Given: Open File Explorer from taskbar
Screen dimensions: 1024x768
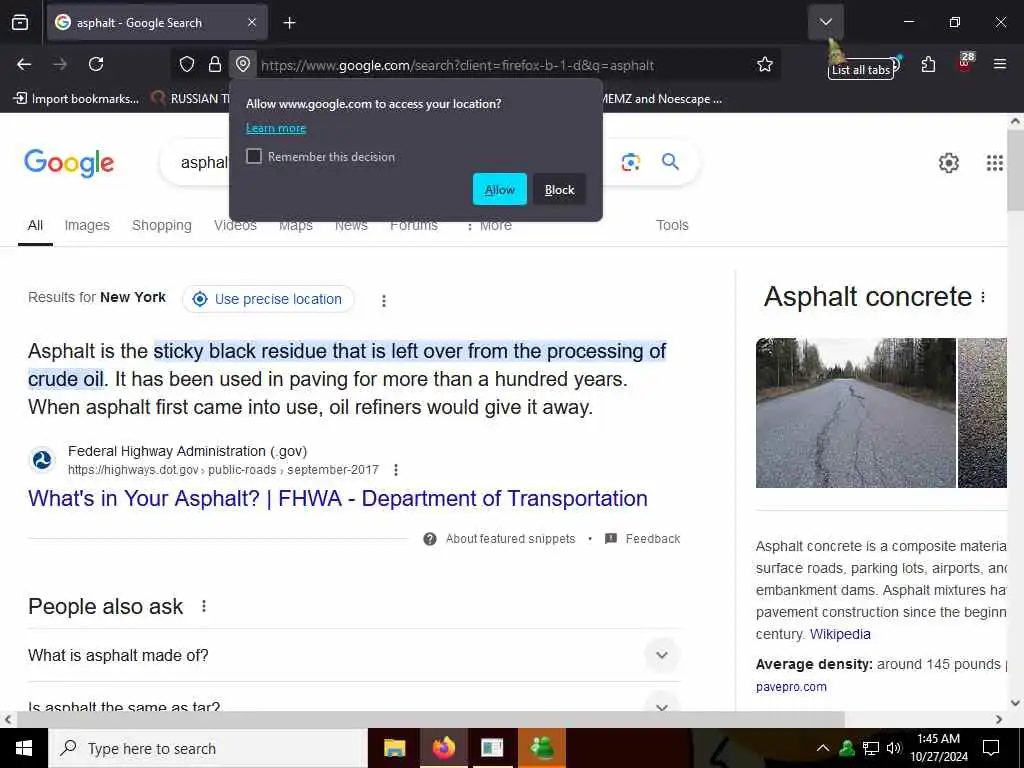Looking at the screenshot, I should point(394,748).
